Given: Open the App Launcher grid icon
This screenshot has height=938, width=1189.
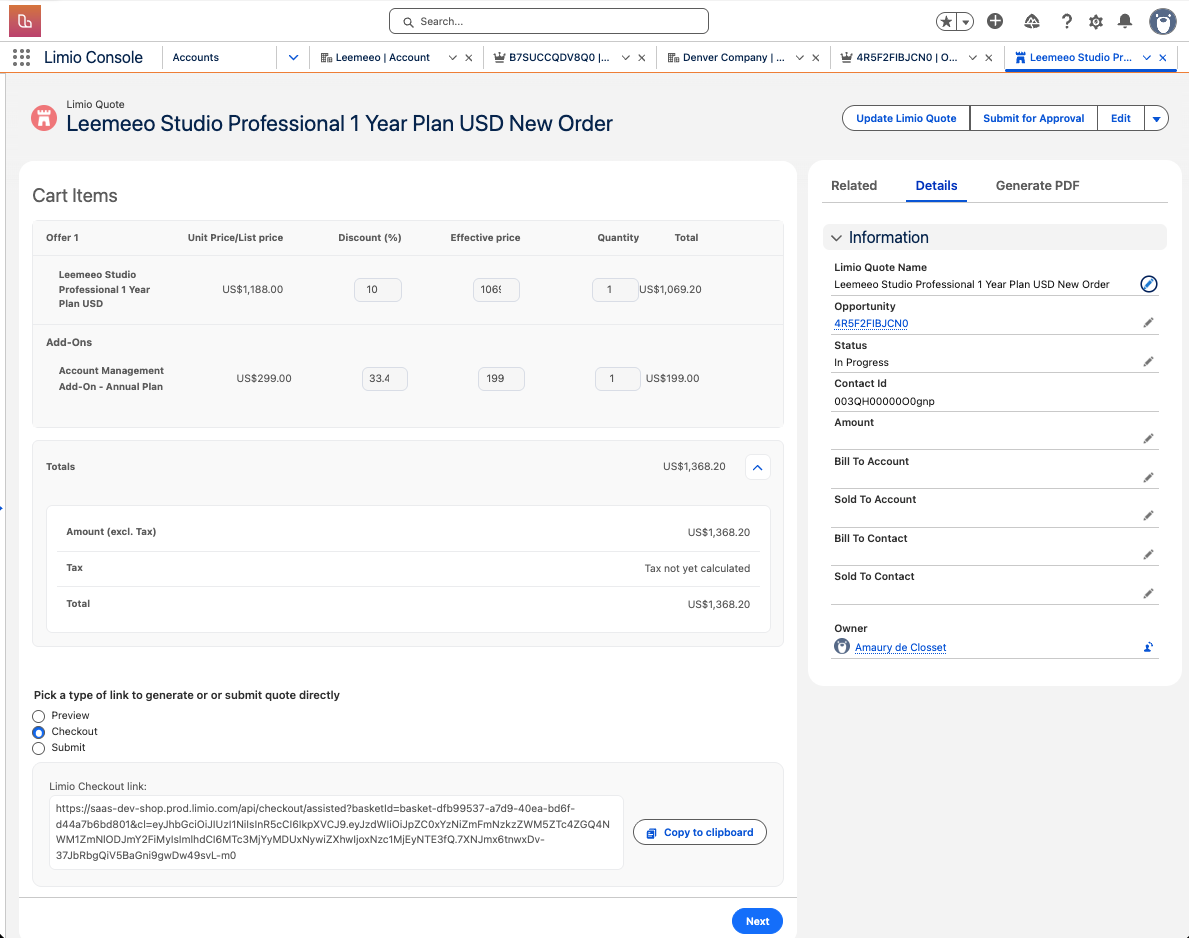Looking at the screenshot, I should pyautogui.click(x=21, y=58).
